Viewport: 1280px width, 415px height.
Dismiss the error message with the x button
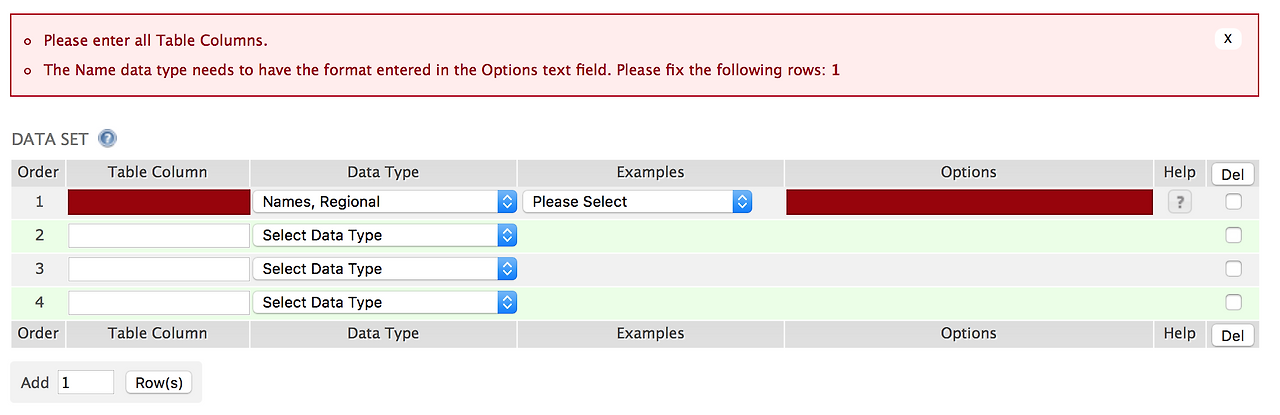1227,39
